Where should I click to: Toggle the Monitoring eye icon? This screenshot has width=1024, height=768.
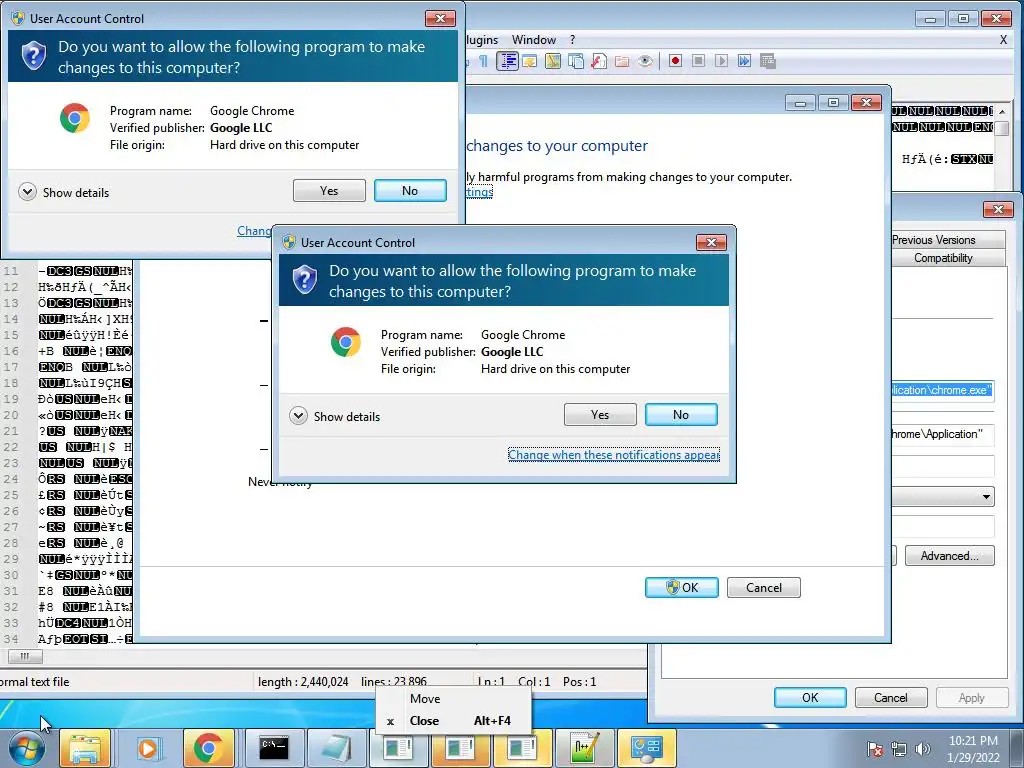coord(645,61)
